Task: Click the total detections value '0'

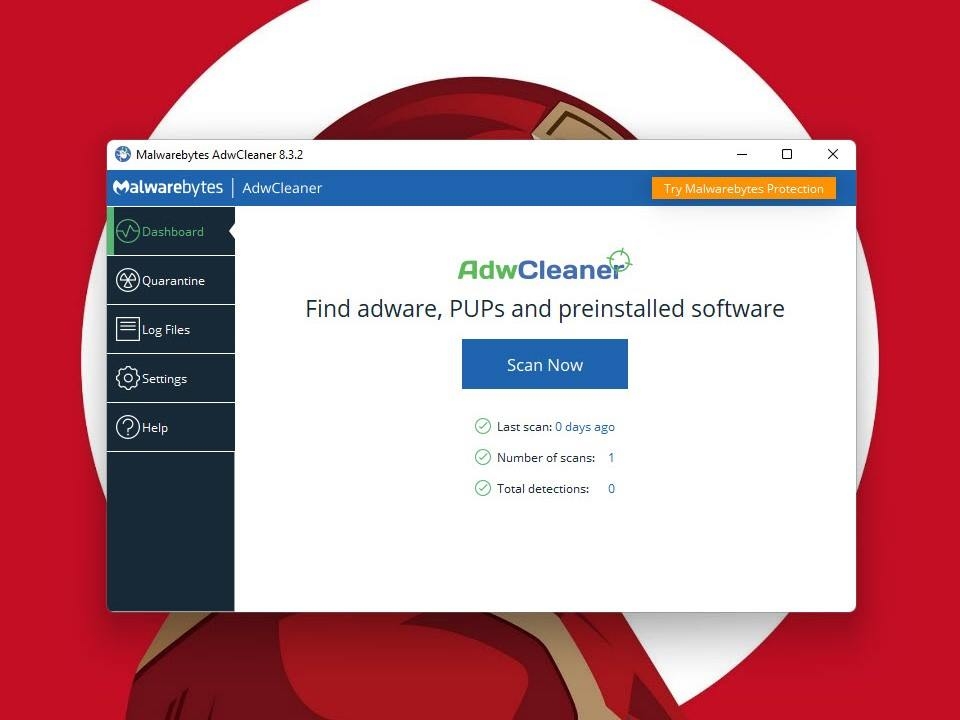Action: click(611, 489)
